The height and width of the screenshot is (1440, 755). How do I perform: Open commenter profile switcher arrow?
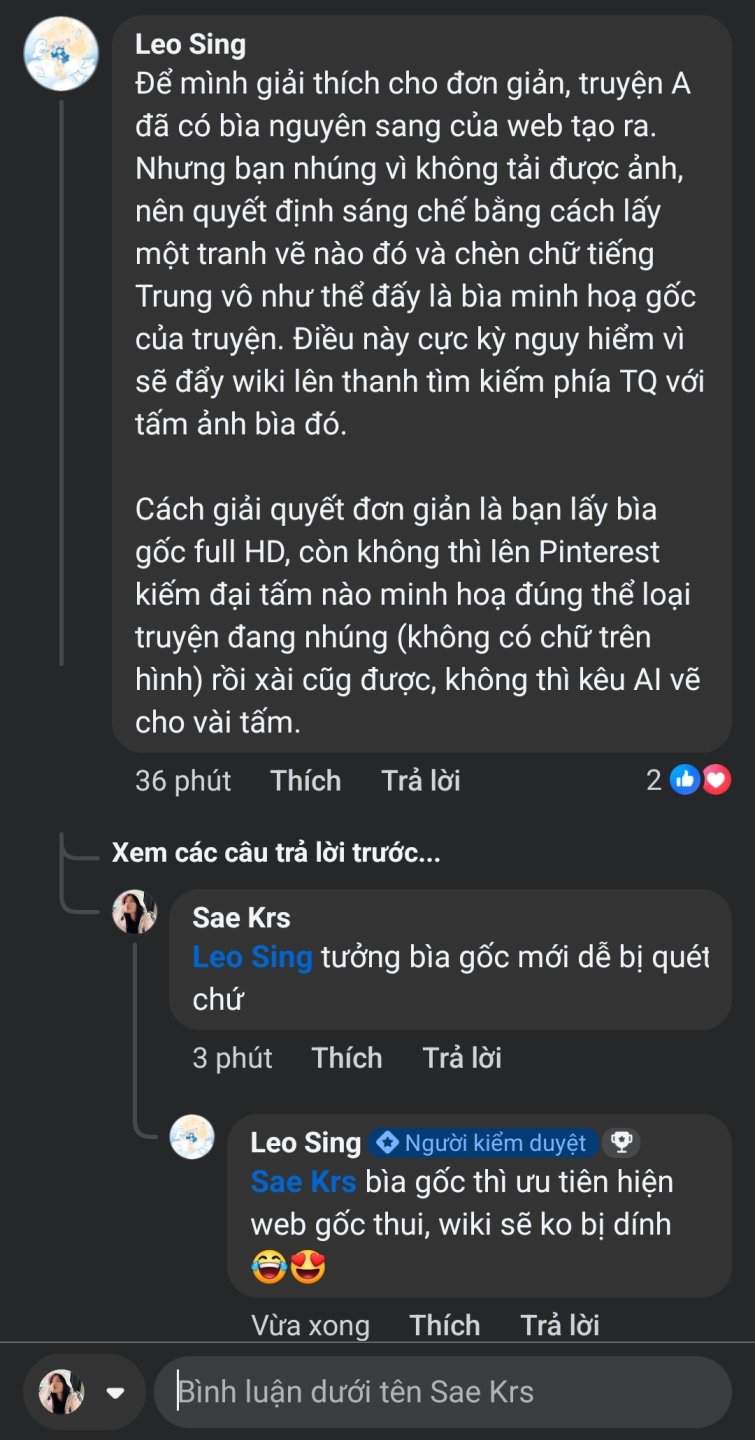115,1392
